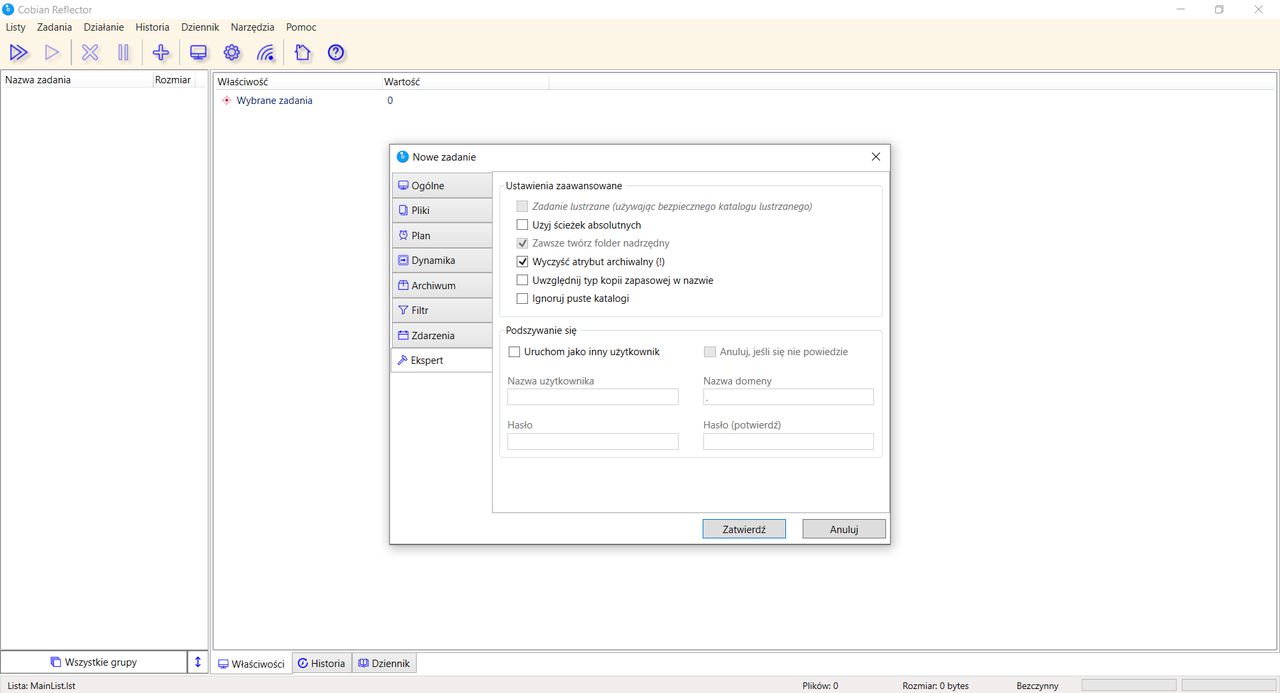Select the Ekspert tab
The image size is (1280, 693).
tap(441, 360)
